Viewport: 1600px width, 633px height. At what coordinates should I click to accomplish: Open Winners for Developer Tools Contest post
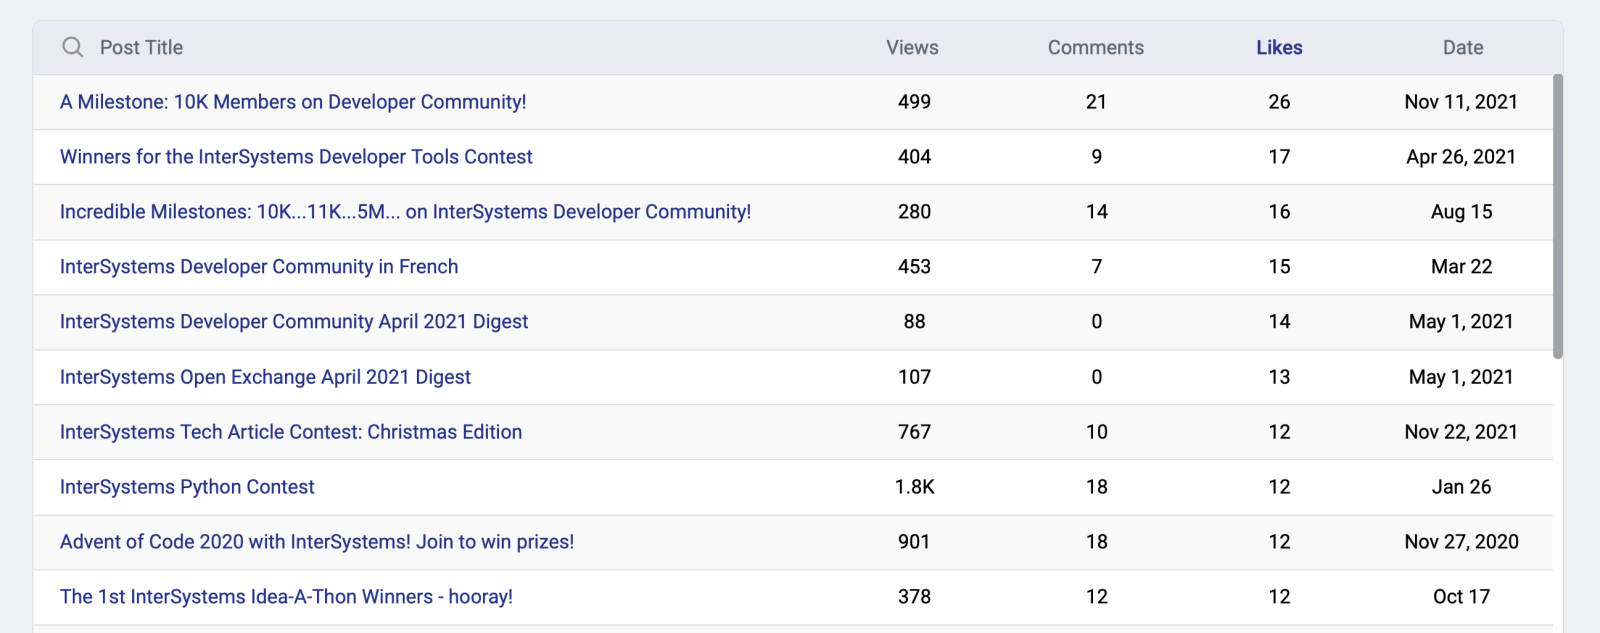pos(296,157)
